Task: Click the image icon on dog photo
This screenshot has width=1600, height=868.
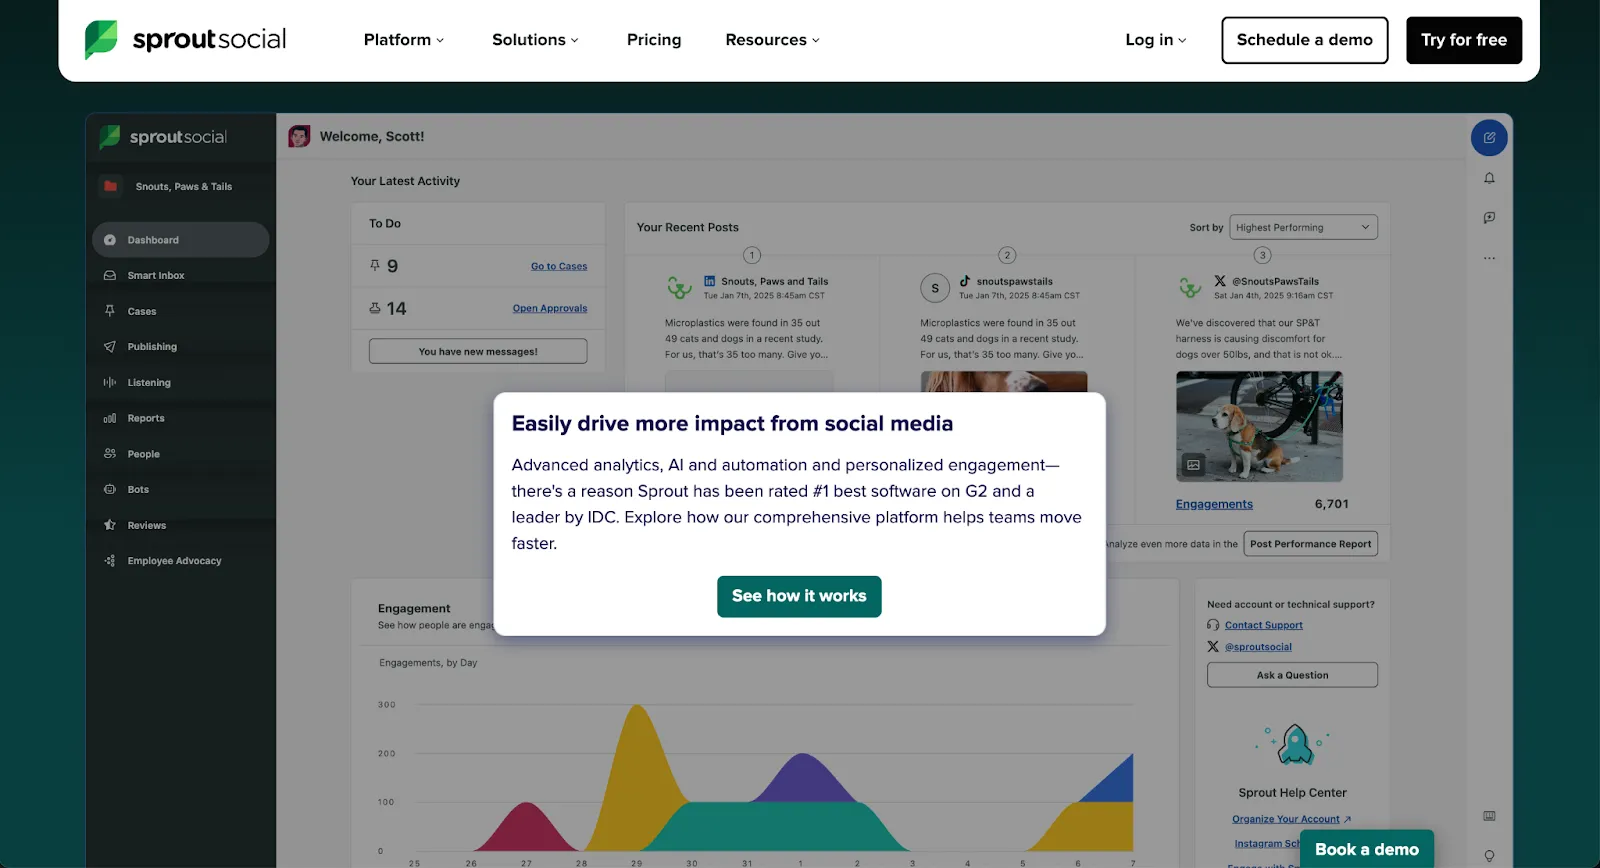Action: (x=1193, y=465)
